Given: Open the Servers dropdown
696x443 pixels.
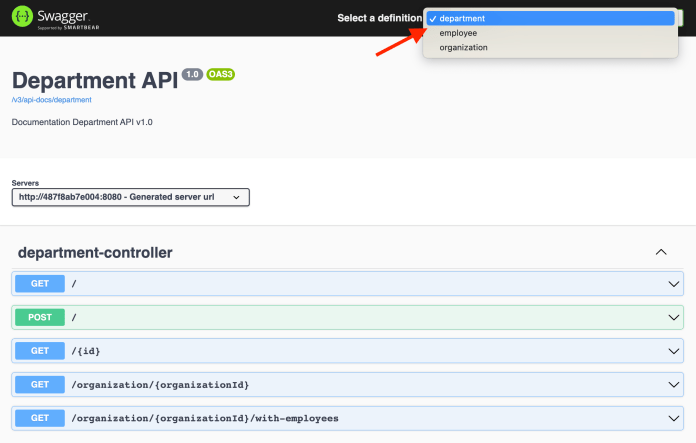Looking at the screenshot, I should click(x=130, y=197).
